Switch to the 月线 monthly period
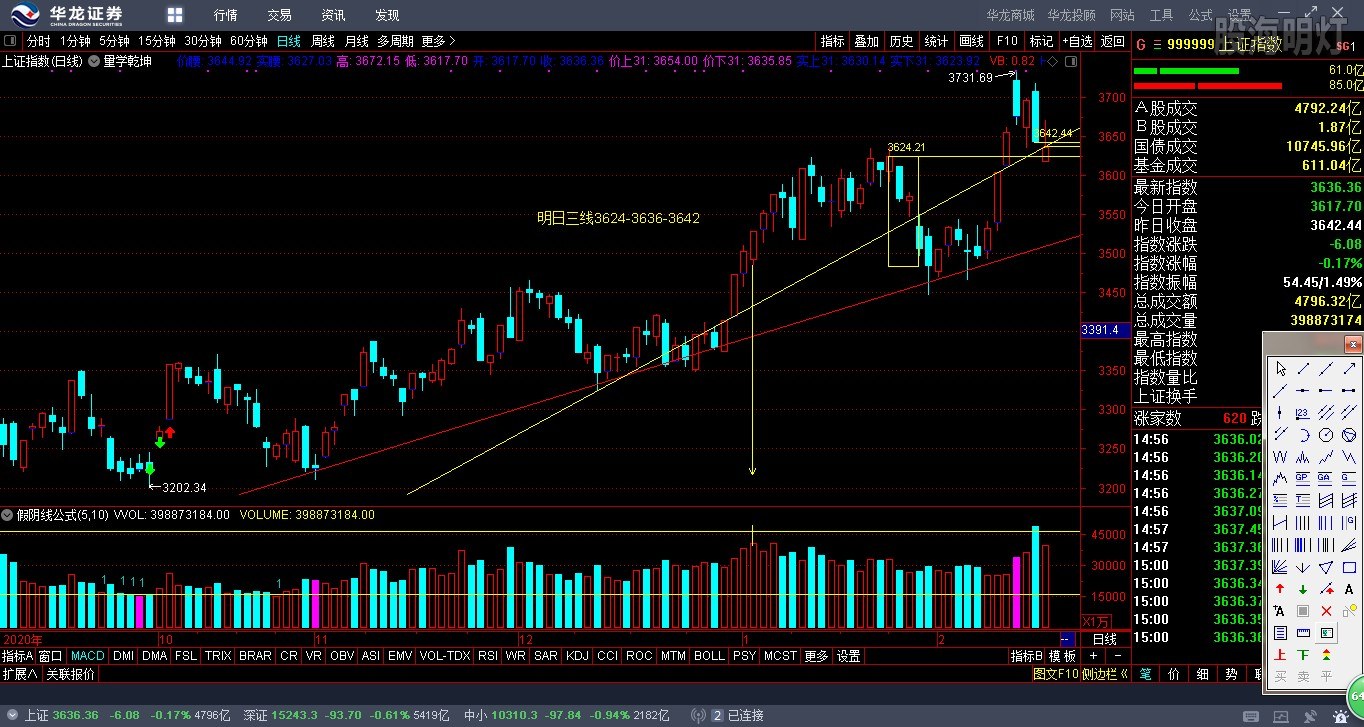 click(357, 41)
